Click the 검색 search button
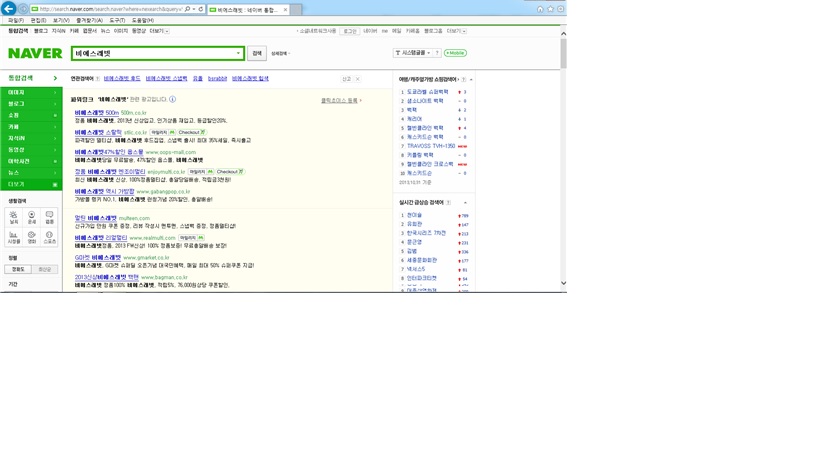Viewport: 819px width, 460px height. (257, 53)
